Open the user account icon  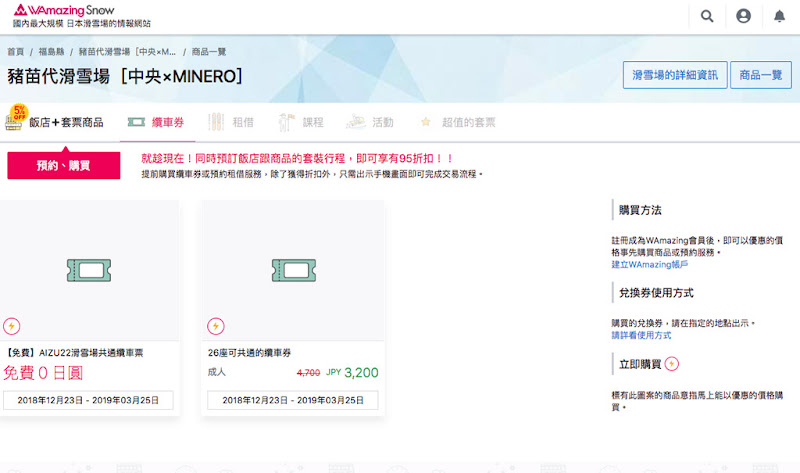click(743, 16)
